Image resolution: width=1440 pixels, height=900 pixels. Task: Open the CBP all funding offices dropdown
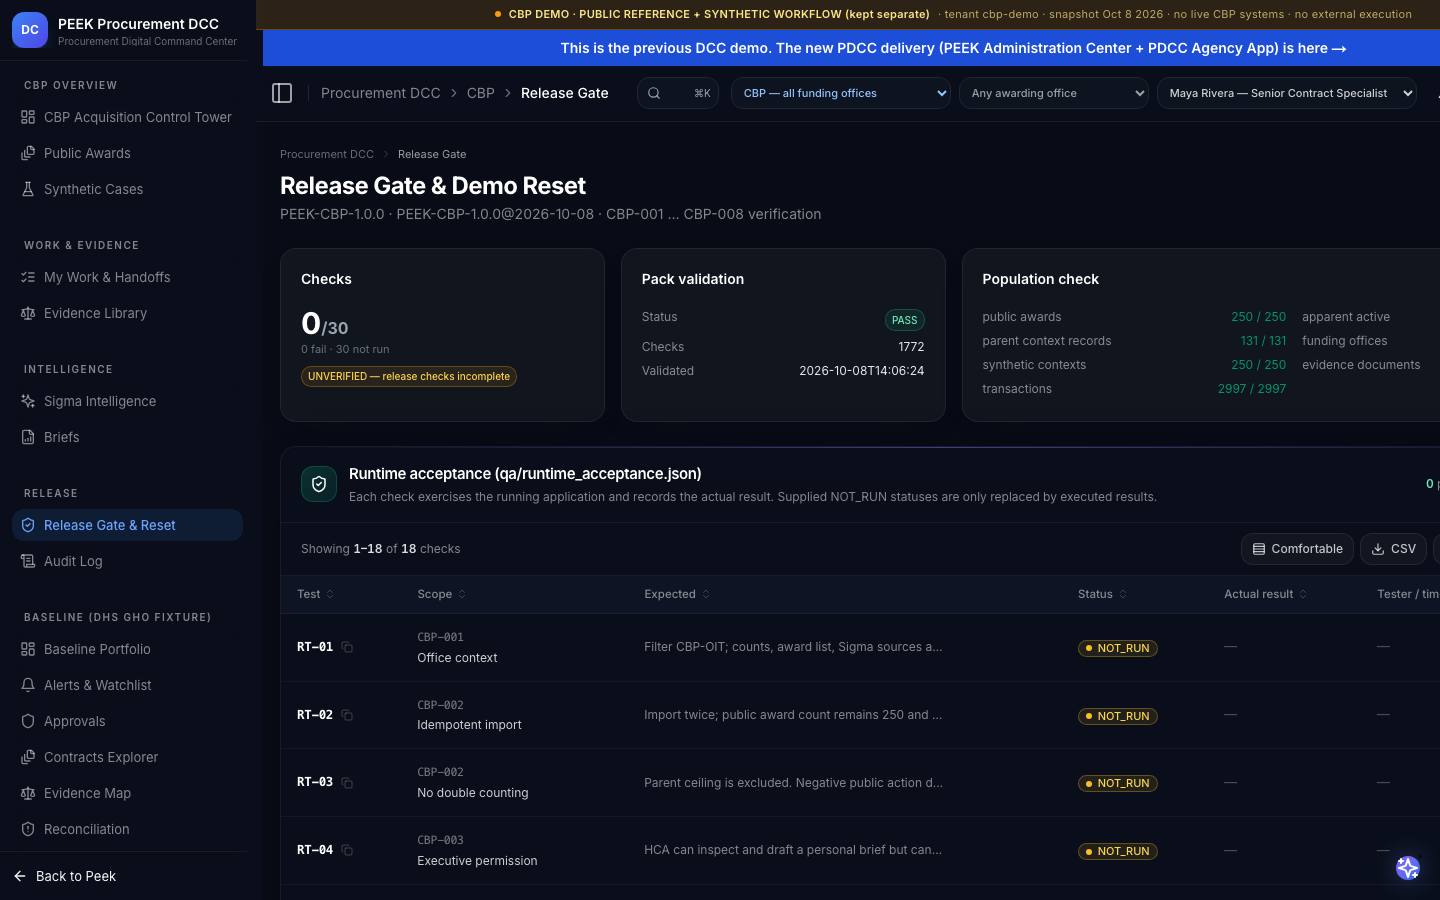click(841, 93)
